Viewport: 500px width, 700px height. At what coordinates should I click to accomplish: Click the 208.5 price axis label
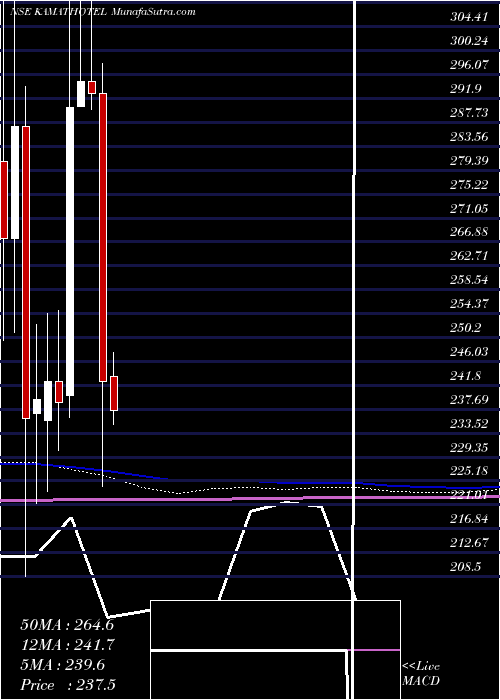tap(466, 567)
